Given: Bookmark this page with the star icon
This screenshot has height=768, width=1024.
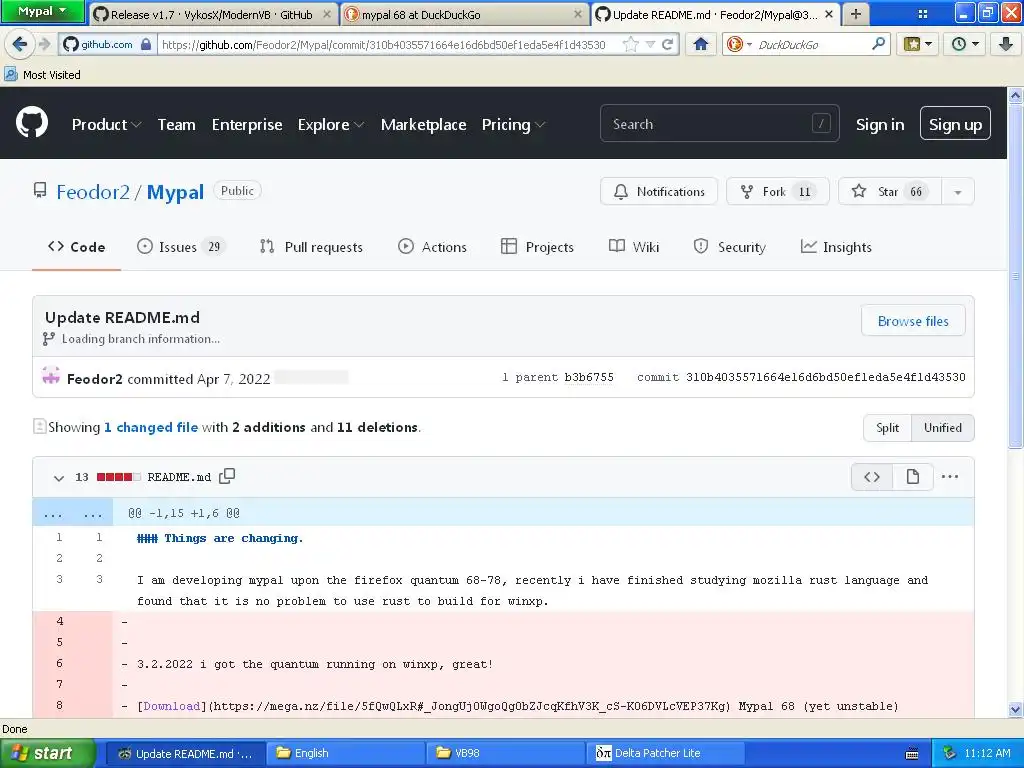Looking at the screenshot, I should click(630, 44).
